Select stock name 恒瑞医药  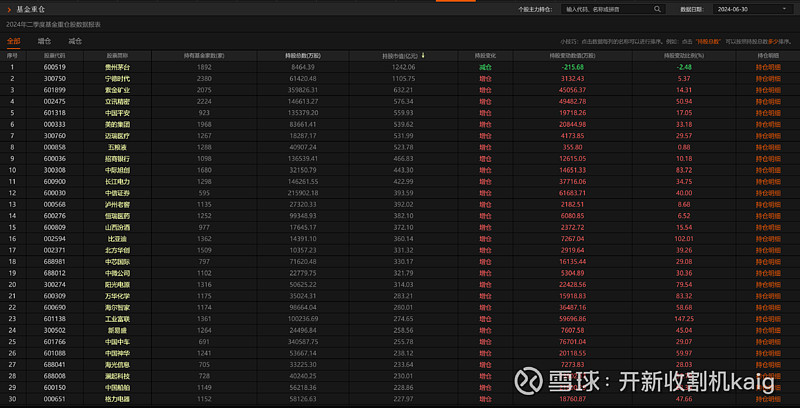pyautogui.click(x=117, y=216)
